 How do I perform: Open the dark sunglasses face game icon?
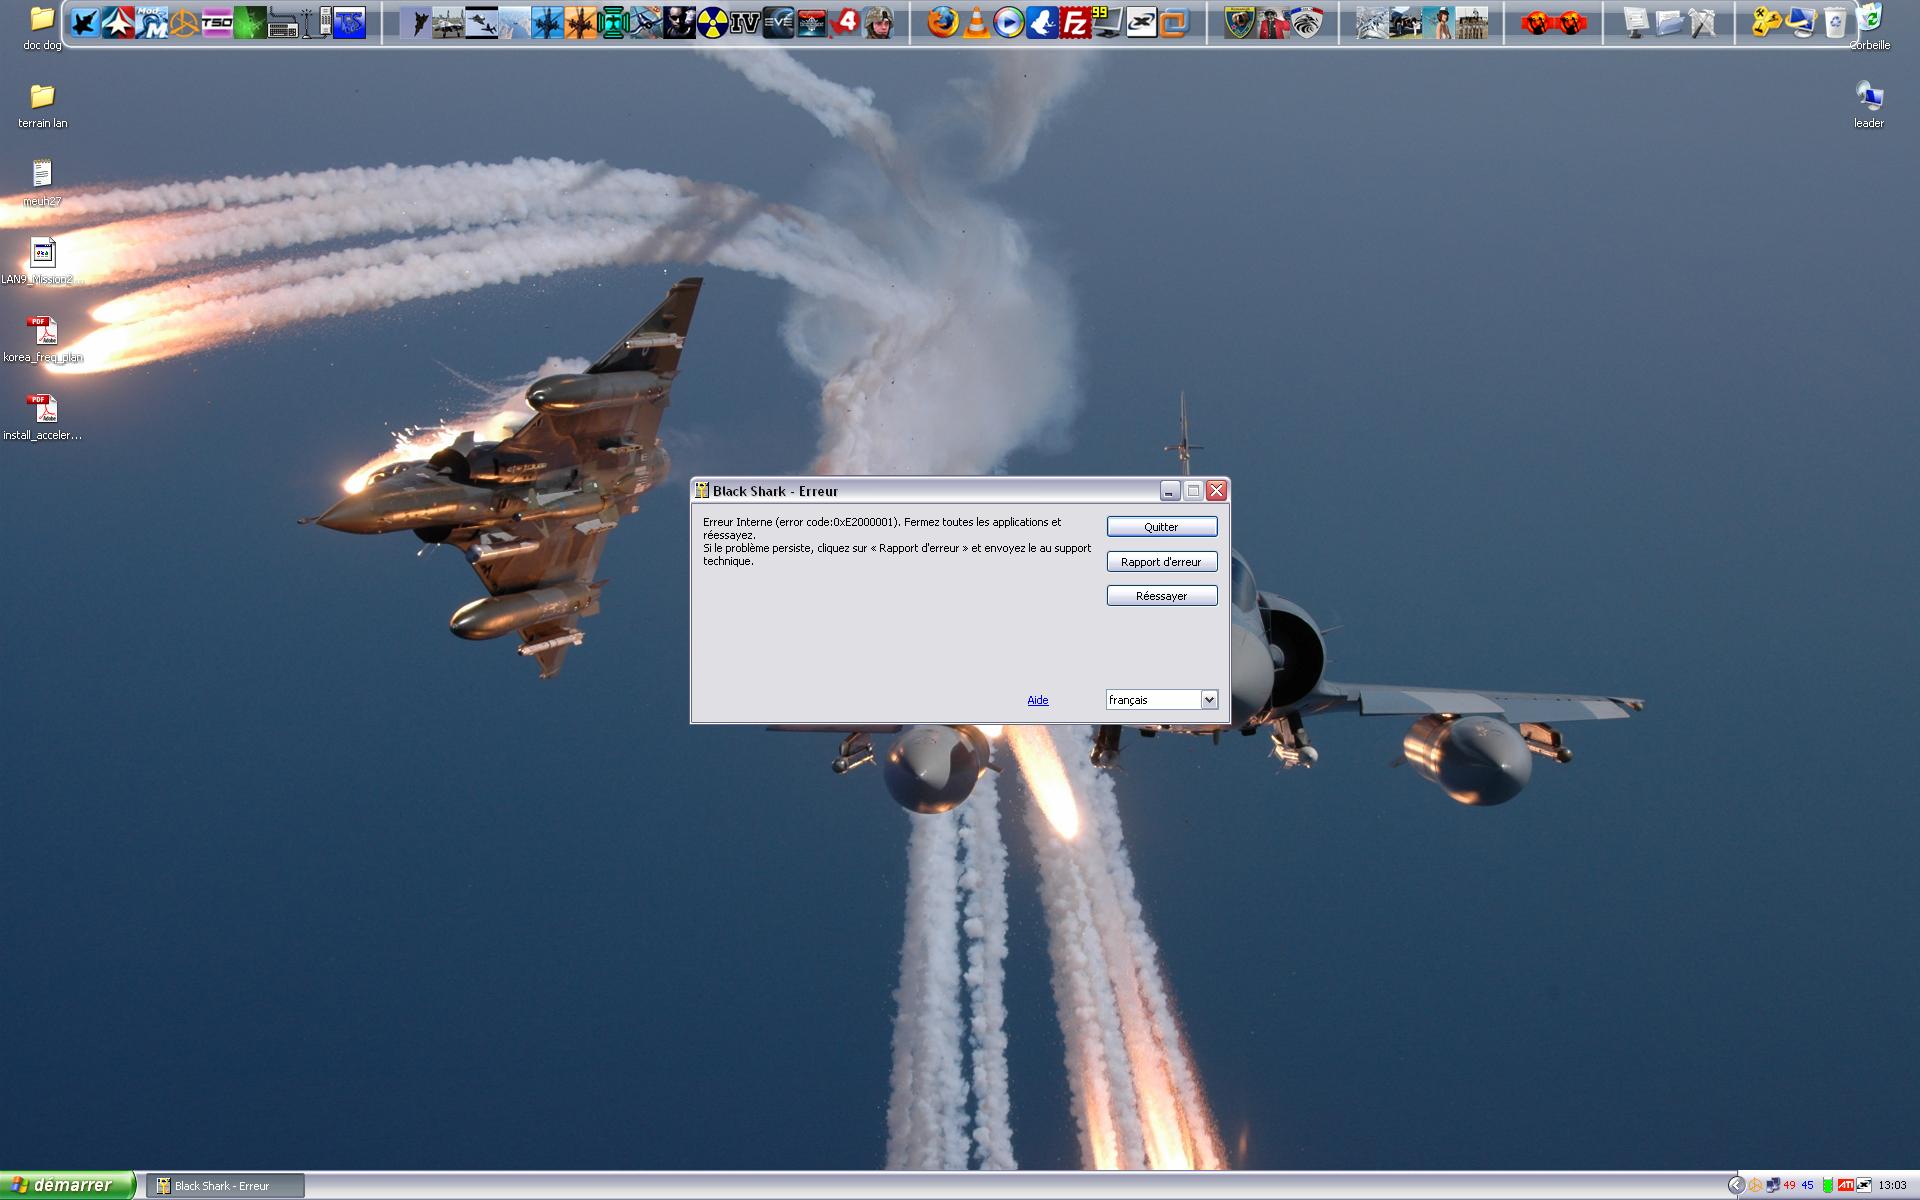(x=678, y=22)
